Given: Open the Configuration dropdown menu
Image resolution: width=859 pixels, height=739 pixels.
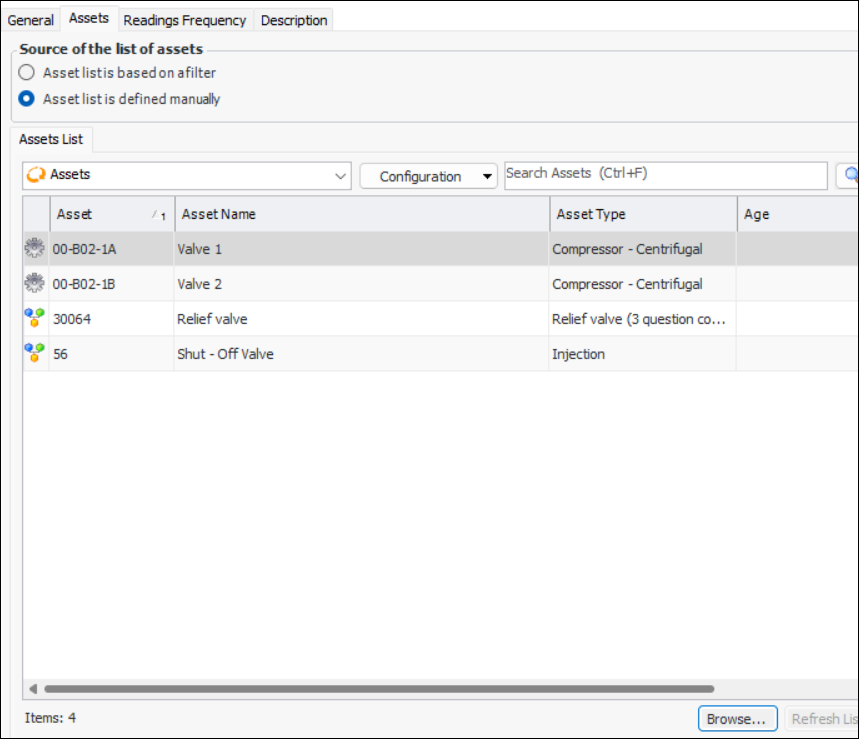Looking at the screenshot, I should (428, 176).
